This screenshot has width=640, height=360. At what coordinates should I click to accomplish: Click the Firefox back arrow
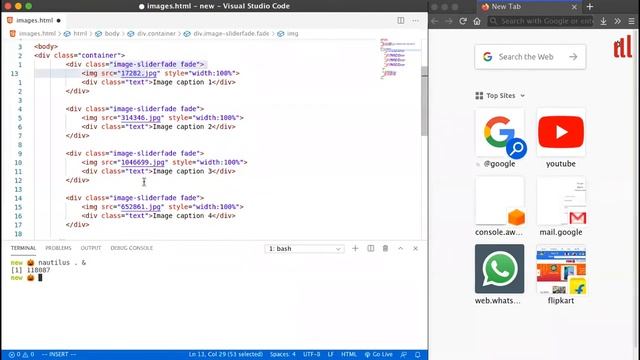coord(435,21)
